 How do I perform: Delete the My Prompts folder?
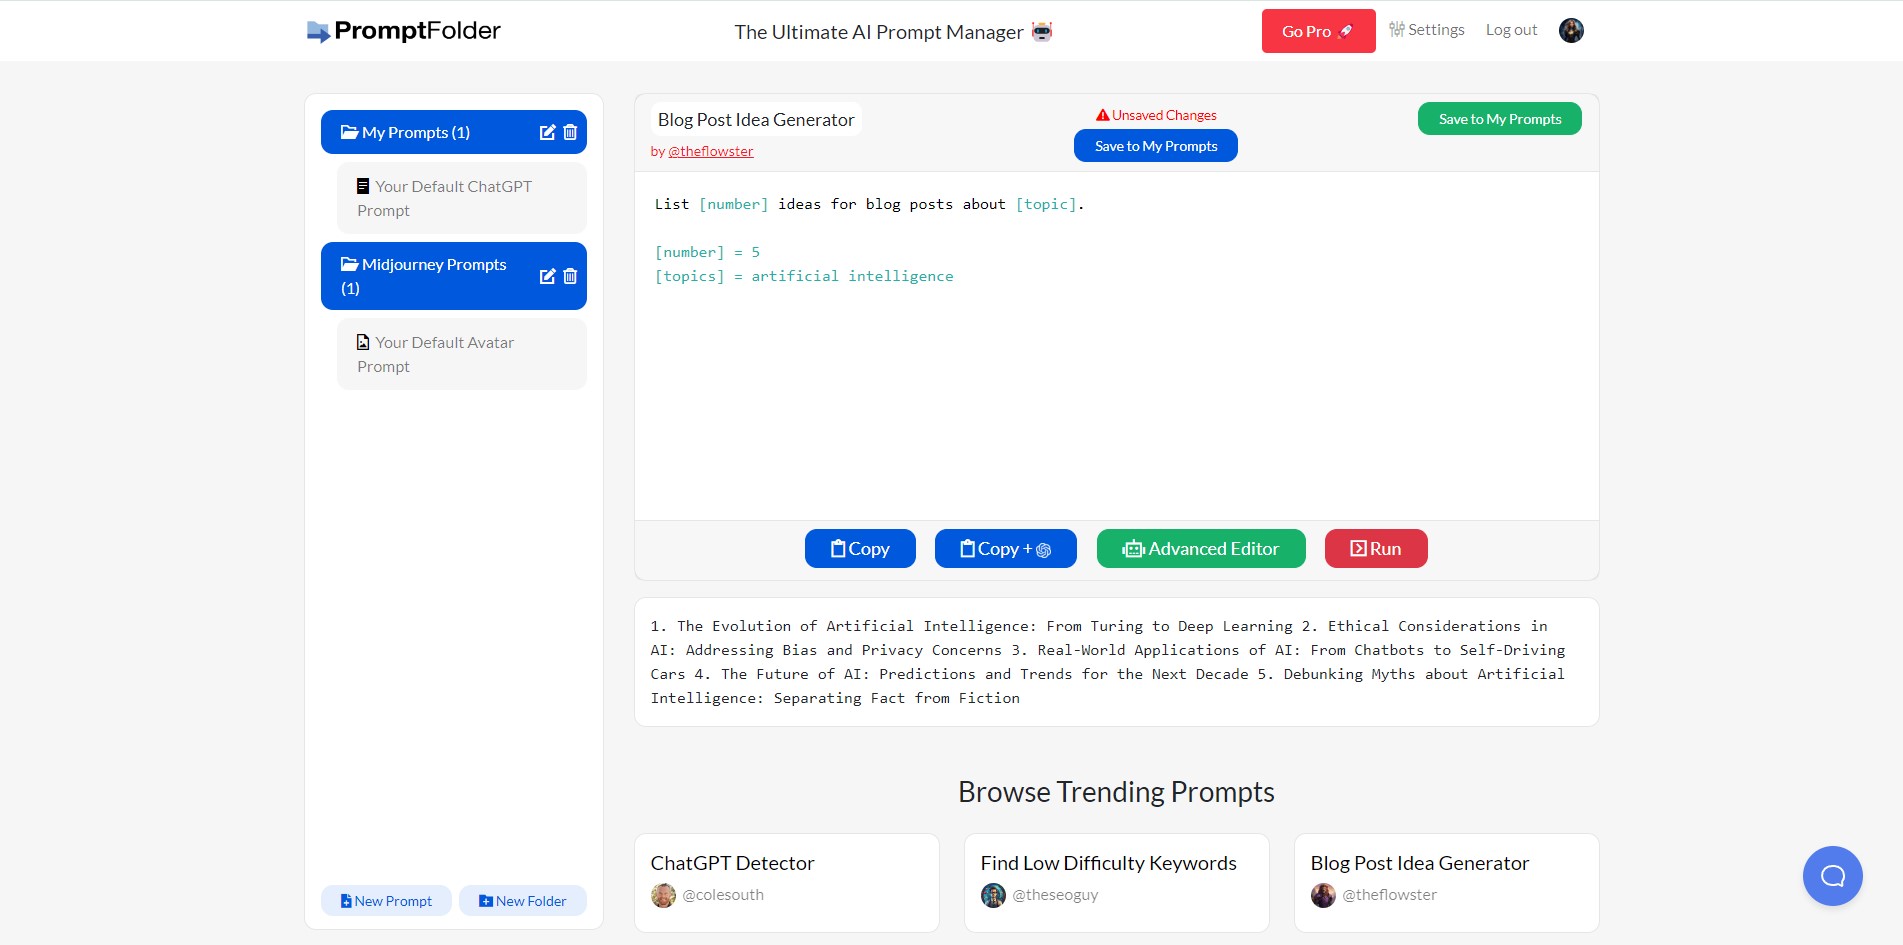(x=570, y=132)
